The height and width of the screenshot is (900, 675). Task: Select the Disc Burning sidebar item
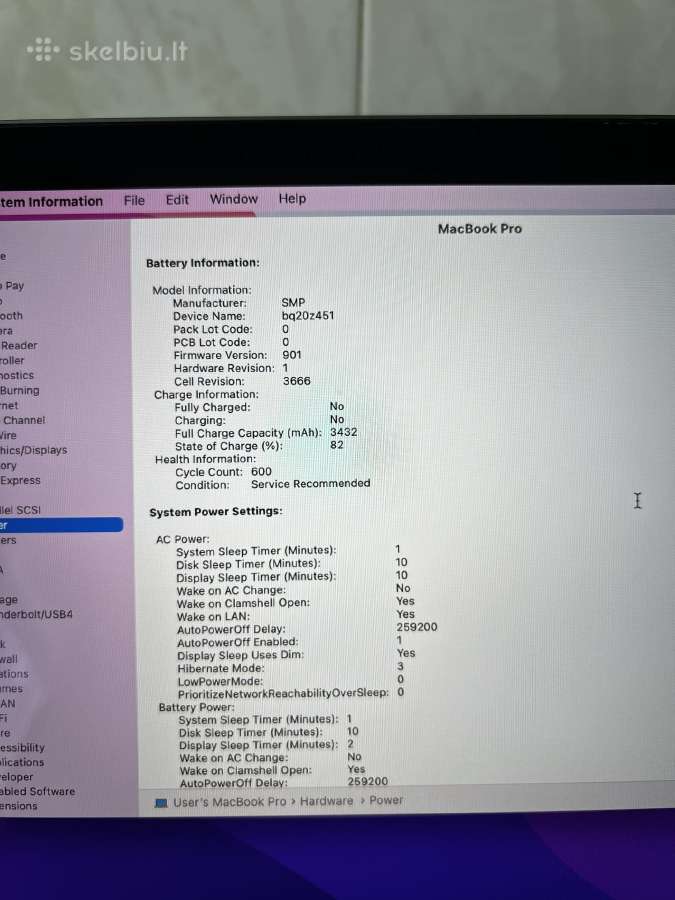[20, 390]
